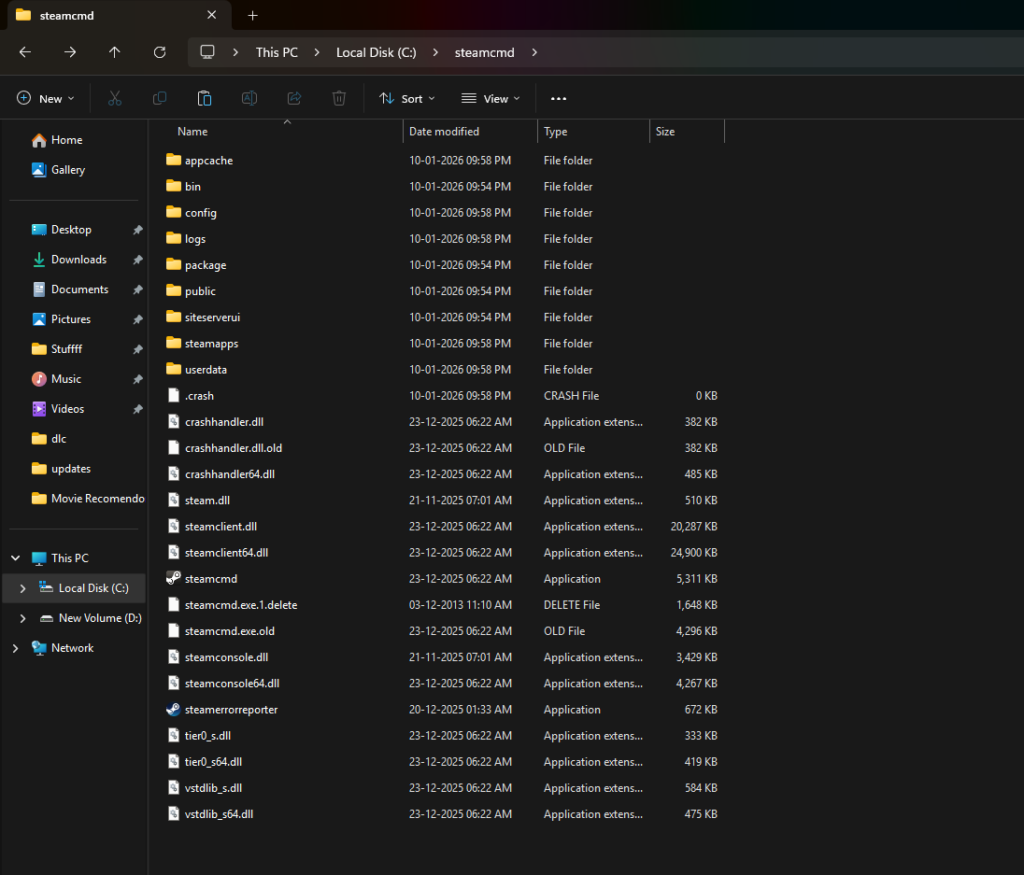Go up one directory level

tap(114, 52)
